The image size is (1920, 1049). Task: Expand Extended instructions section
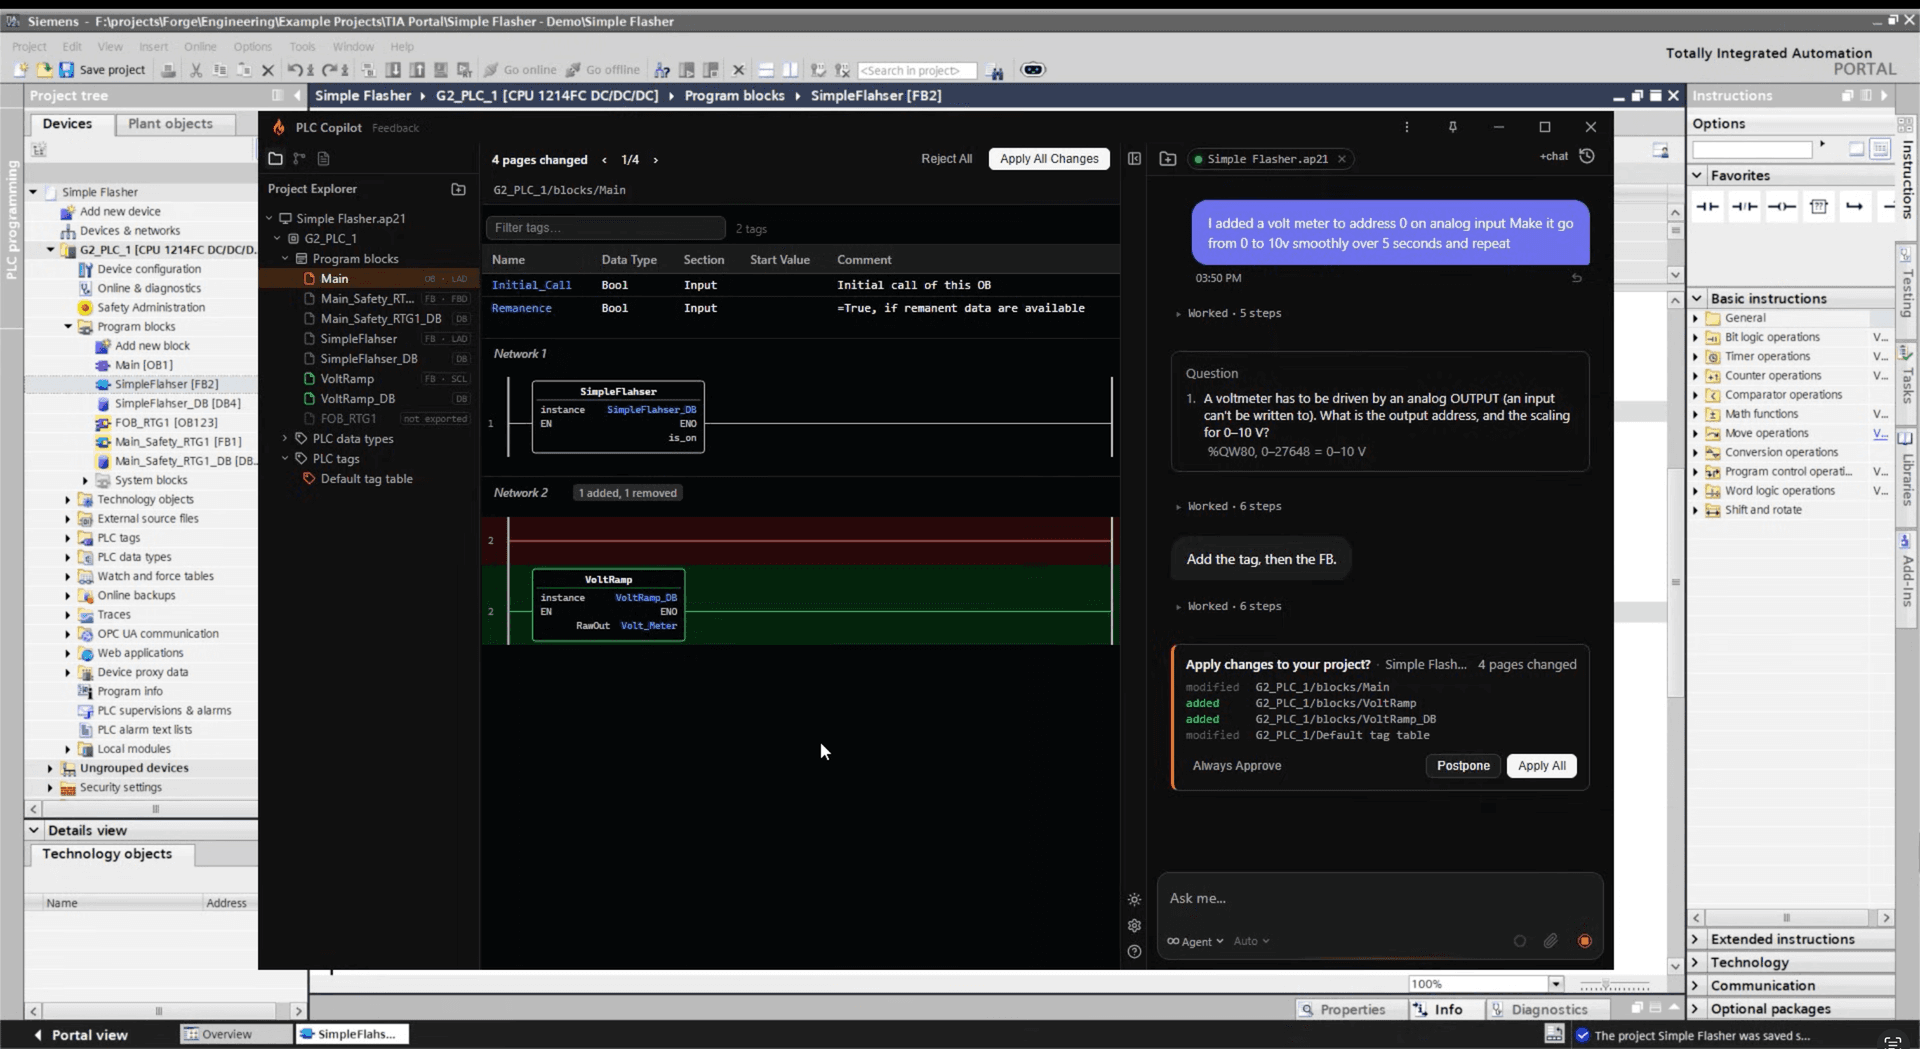click(x=1696, y=939)
